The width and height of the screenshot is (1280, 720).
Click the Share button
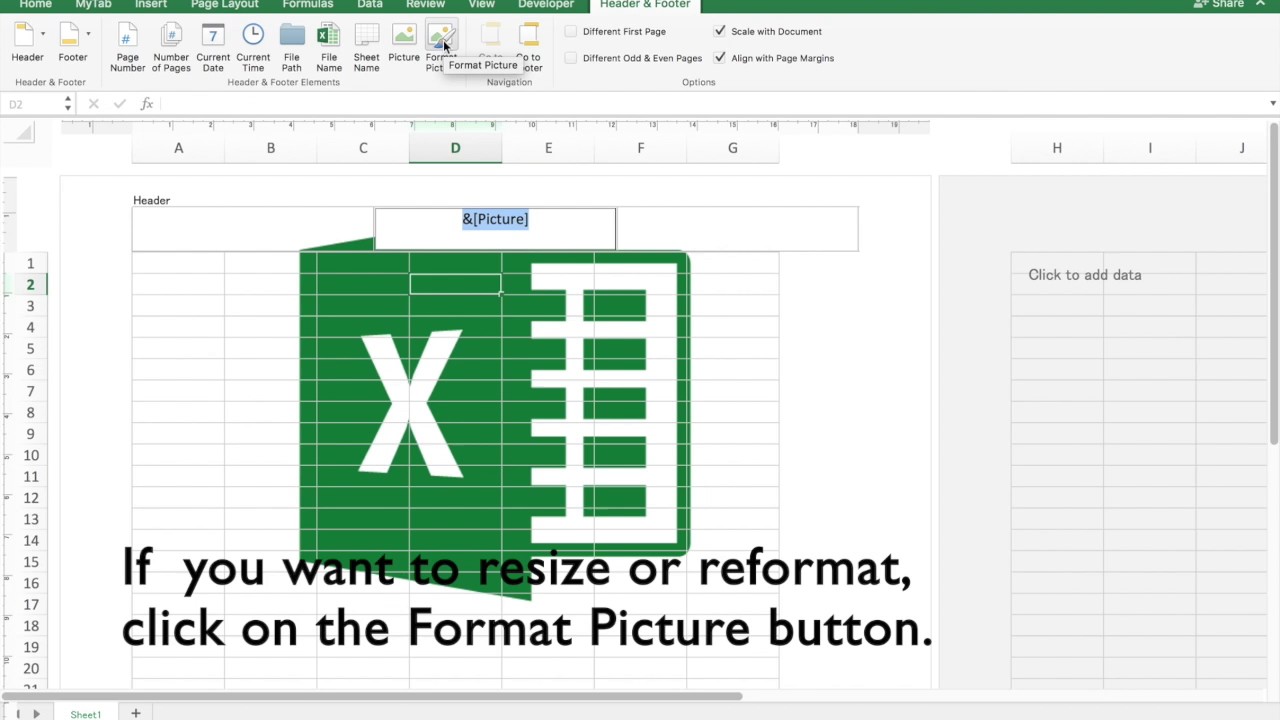[x=1220, y=5]
